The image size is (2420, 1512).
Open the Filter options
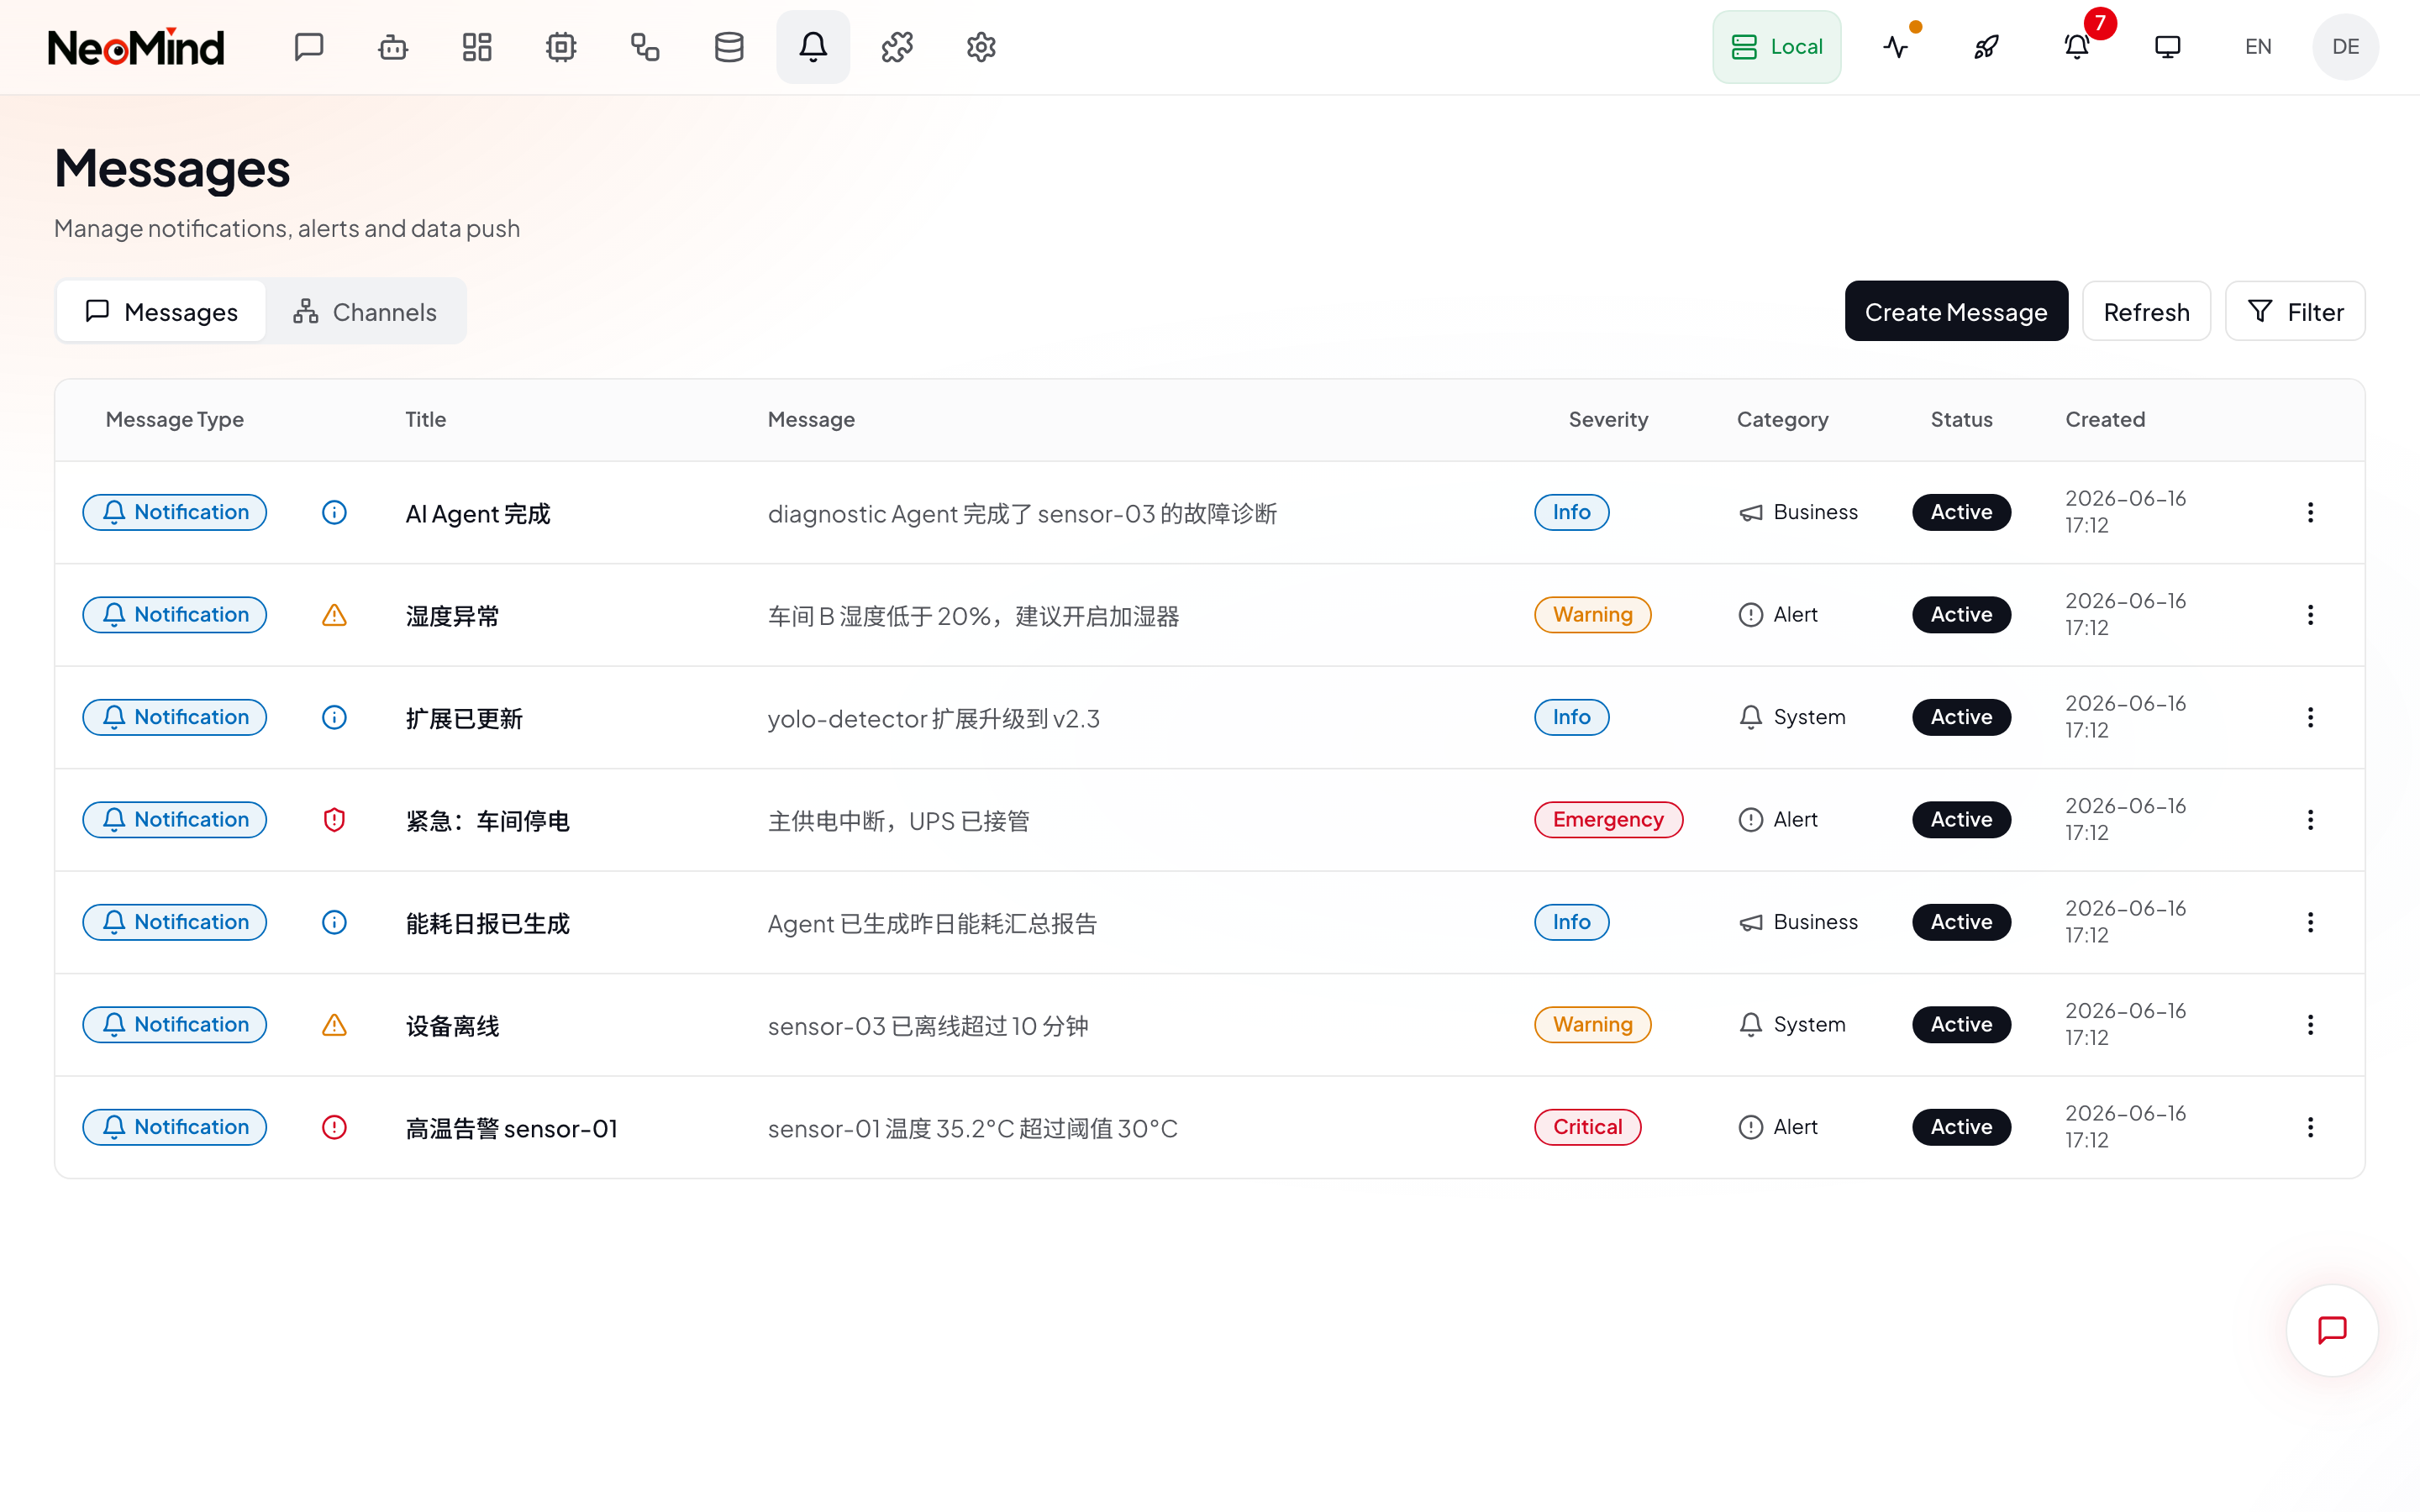2295,312
